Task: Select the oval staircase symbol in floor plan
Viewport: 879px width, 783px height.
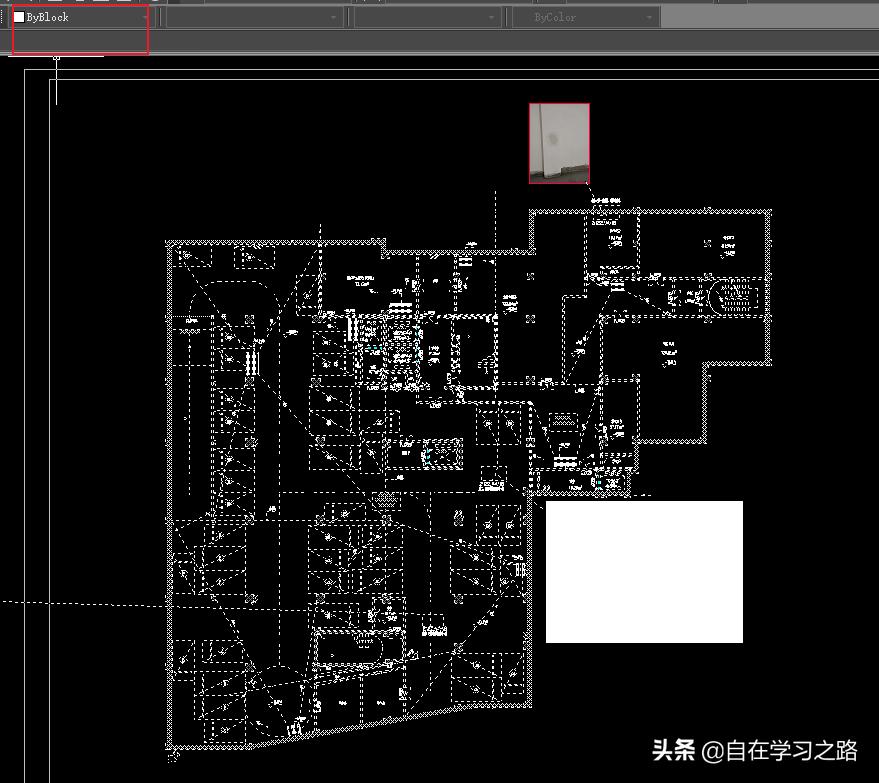Action: pos(734,296)
